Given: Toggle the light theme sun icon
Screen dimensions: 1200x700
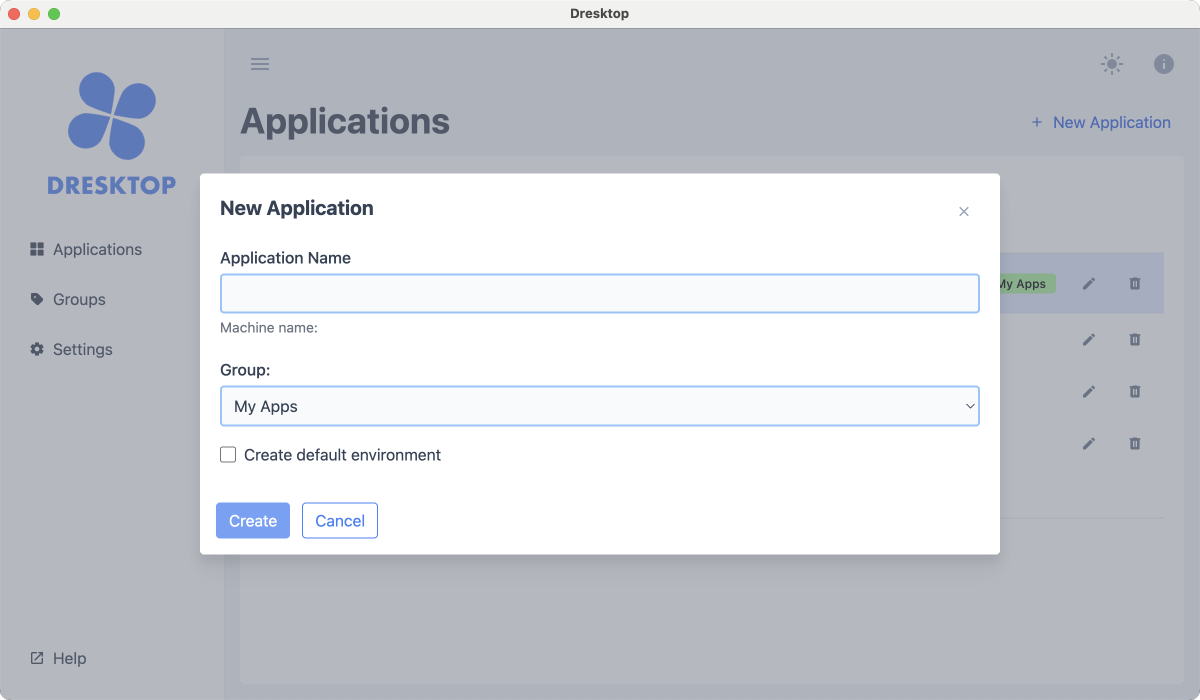Looking at the screenshot, I should pyautogui.click(x=1111, y=63).
